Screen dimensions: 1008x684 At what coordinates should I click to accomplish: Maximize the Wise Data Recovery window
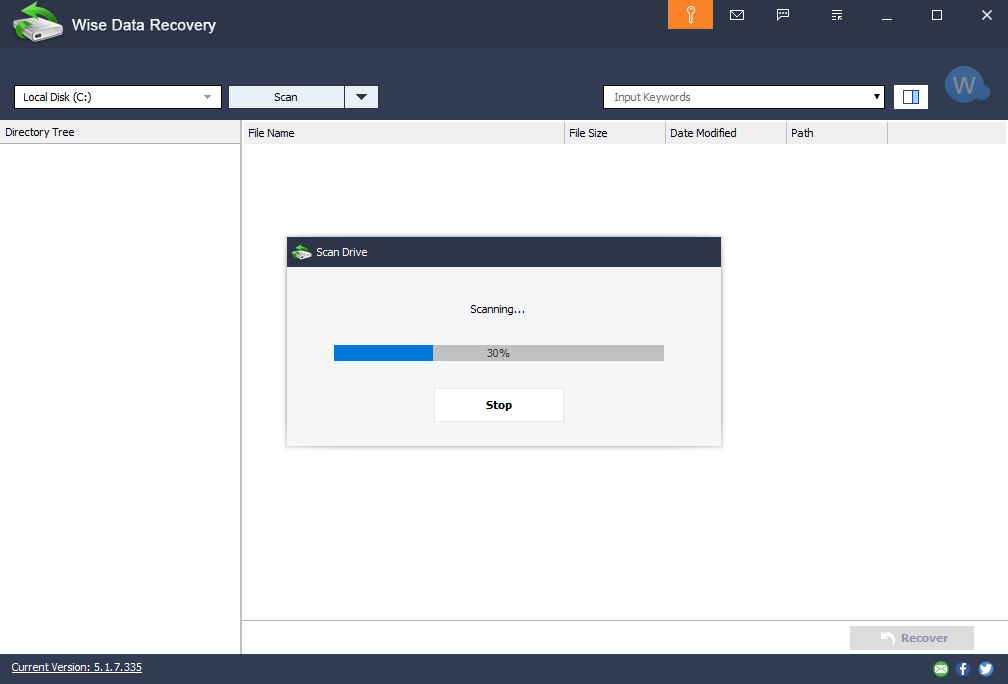(x=937, y=15)
